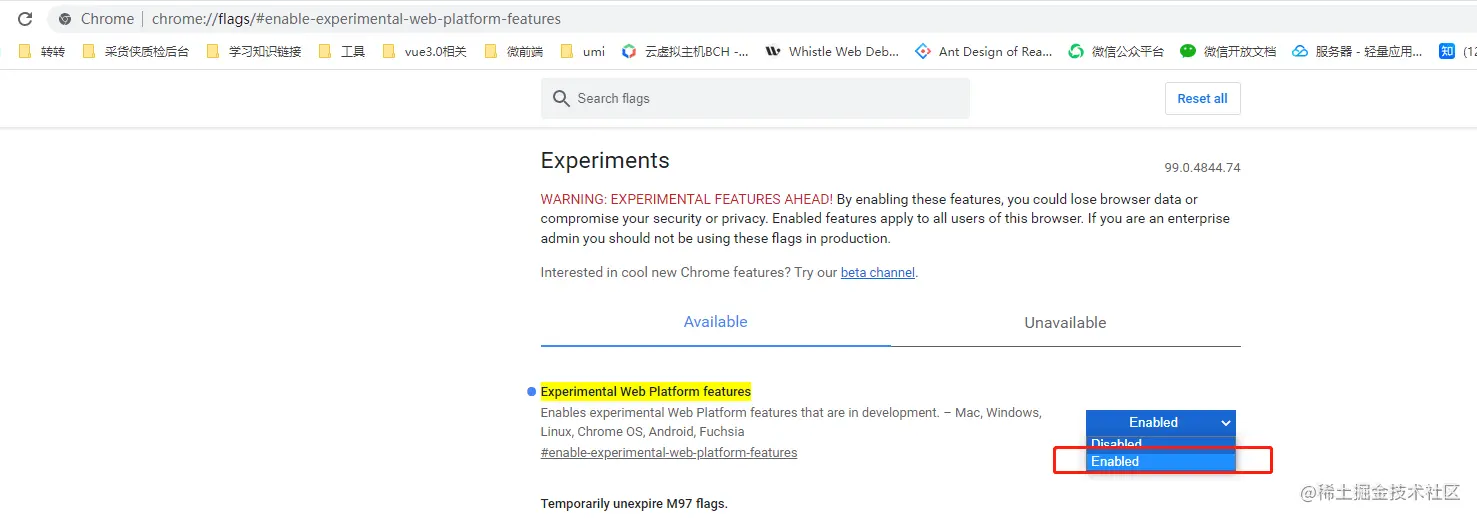Open the vue3.0相关 bookmark folder
The width and height of the screenshot is (1477, 519).
point(425,51)
